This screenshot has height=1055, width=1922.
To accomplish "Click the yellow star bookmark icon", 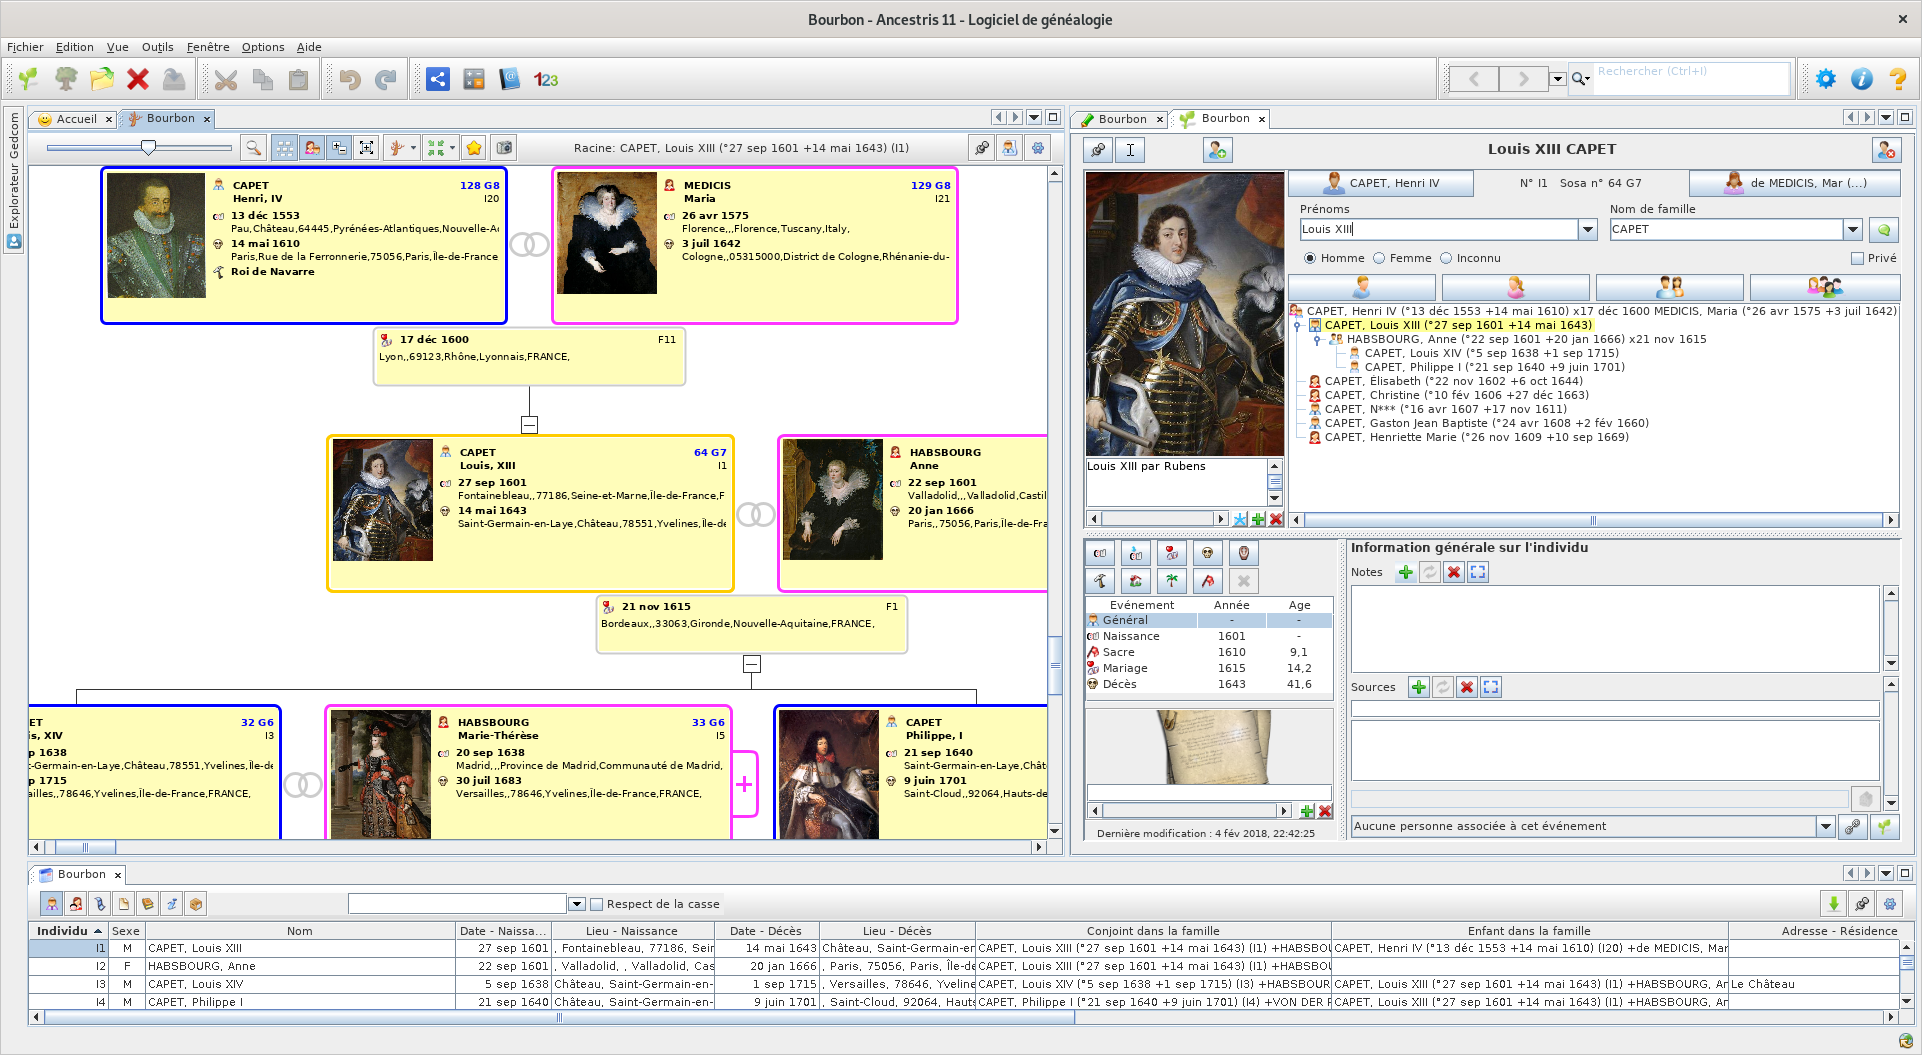I will (x=474, y=148).
